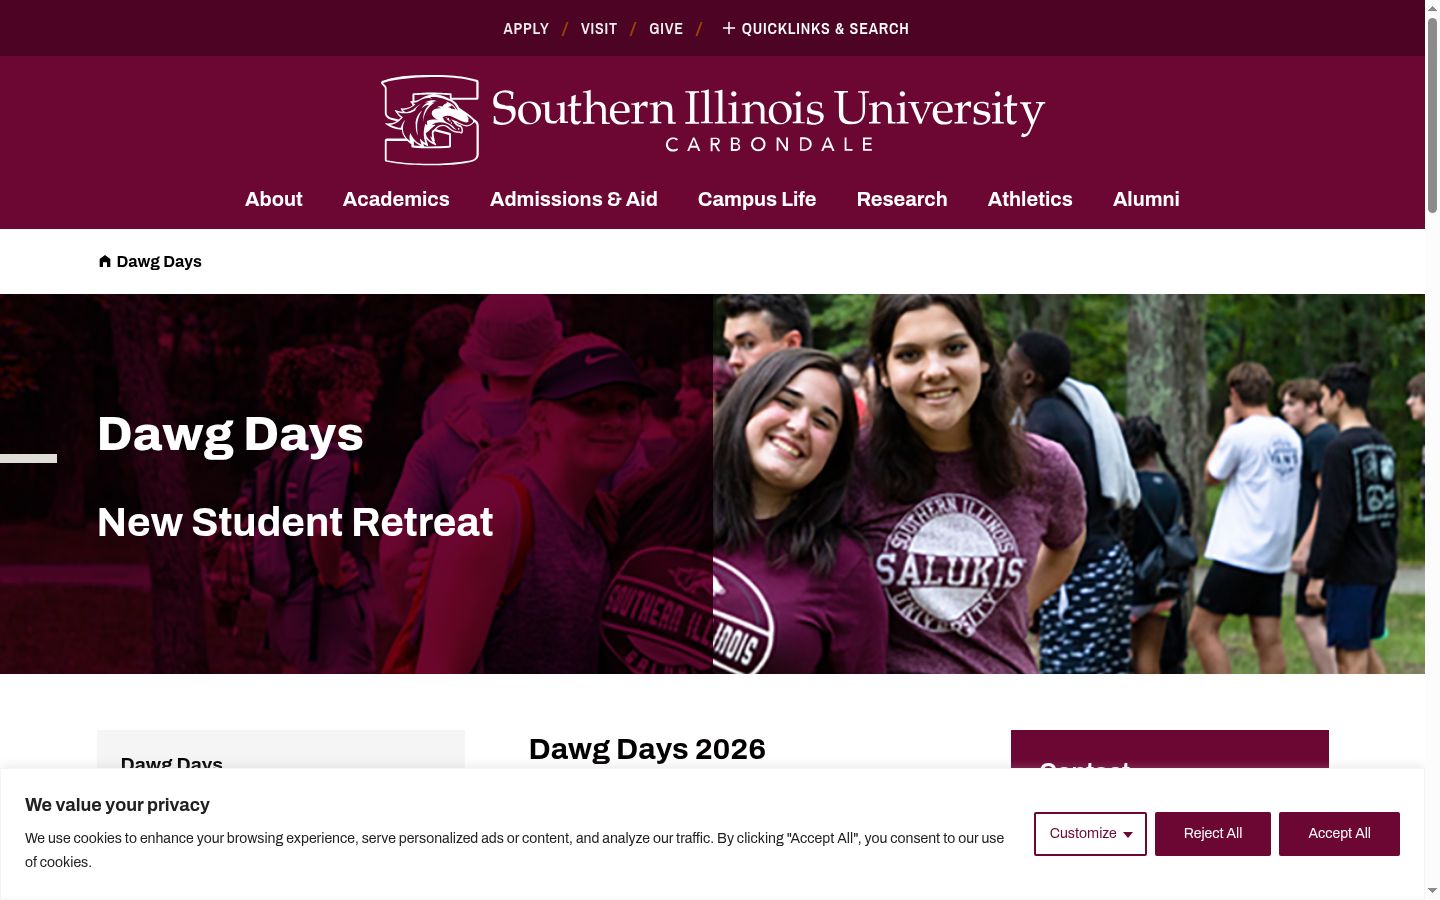Go to the Alumni section
Screen dimensions: 1440x900
pos(1146,199)
